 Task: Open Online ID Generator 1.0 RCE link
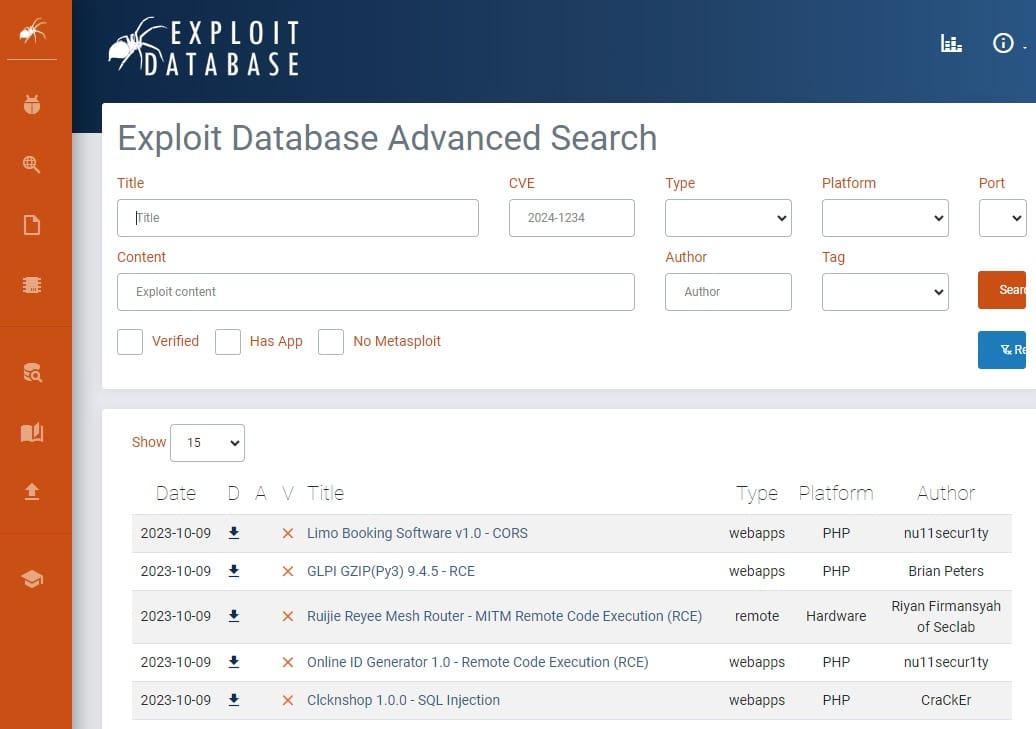coord(478,662)
